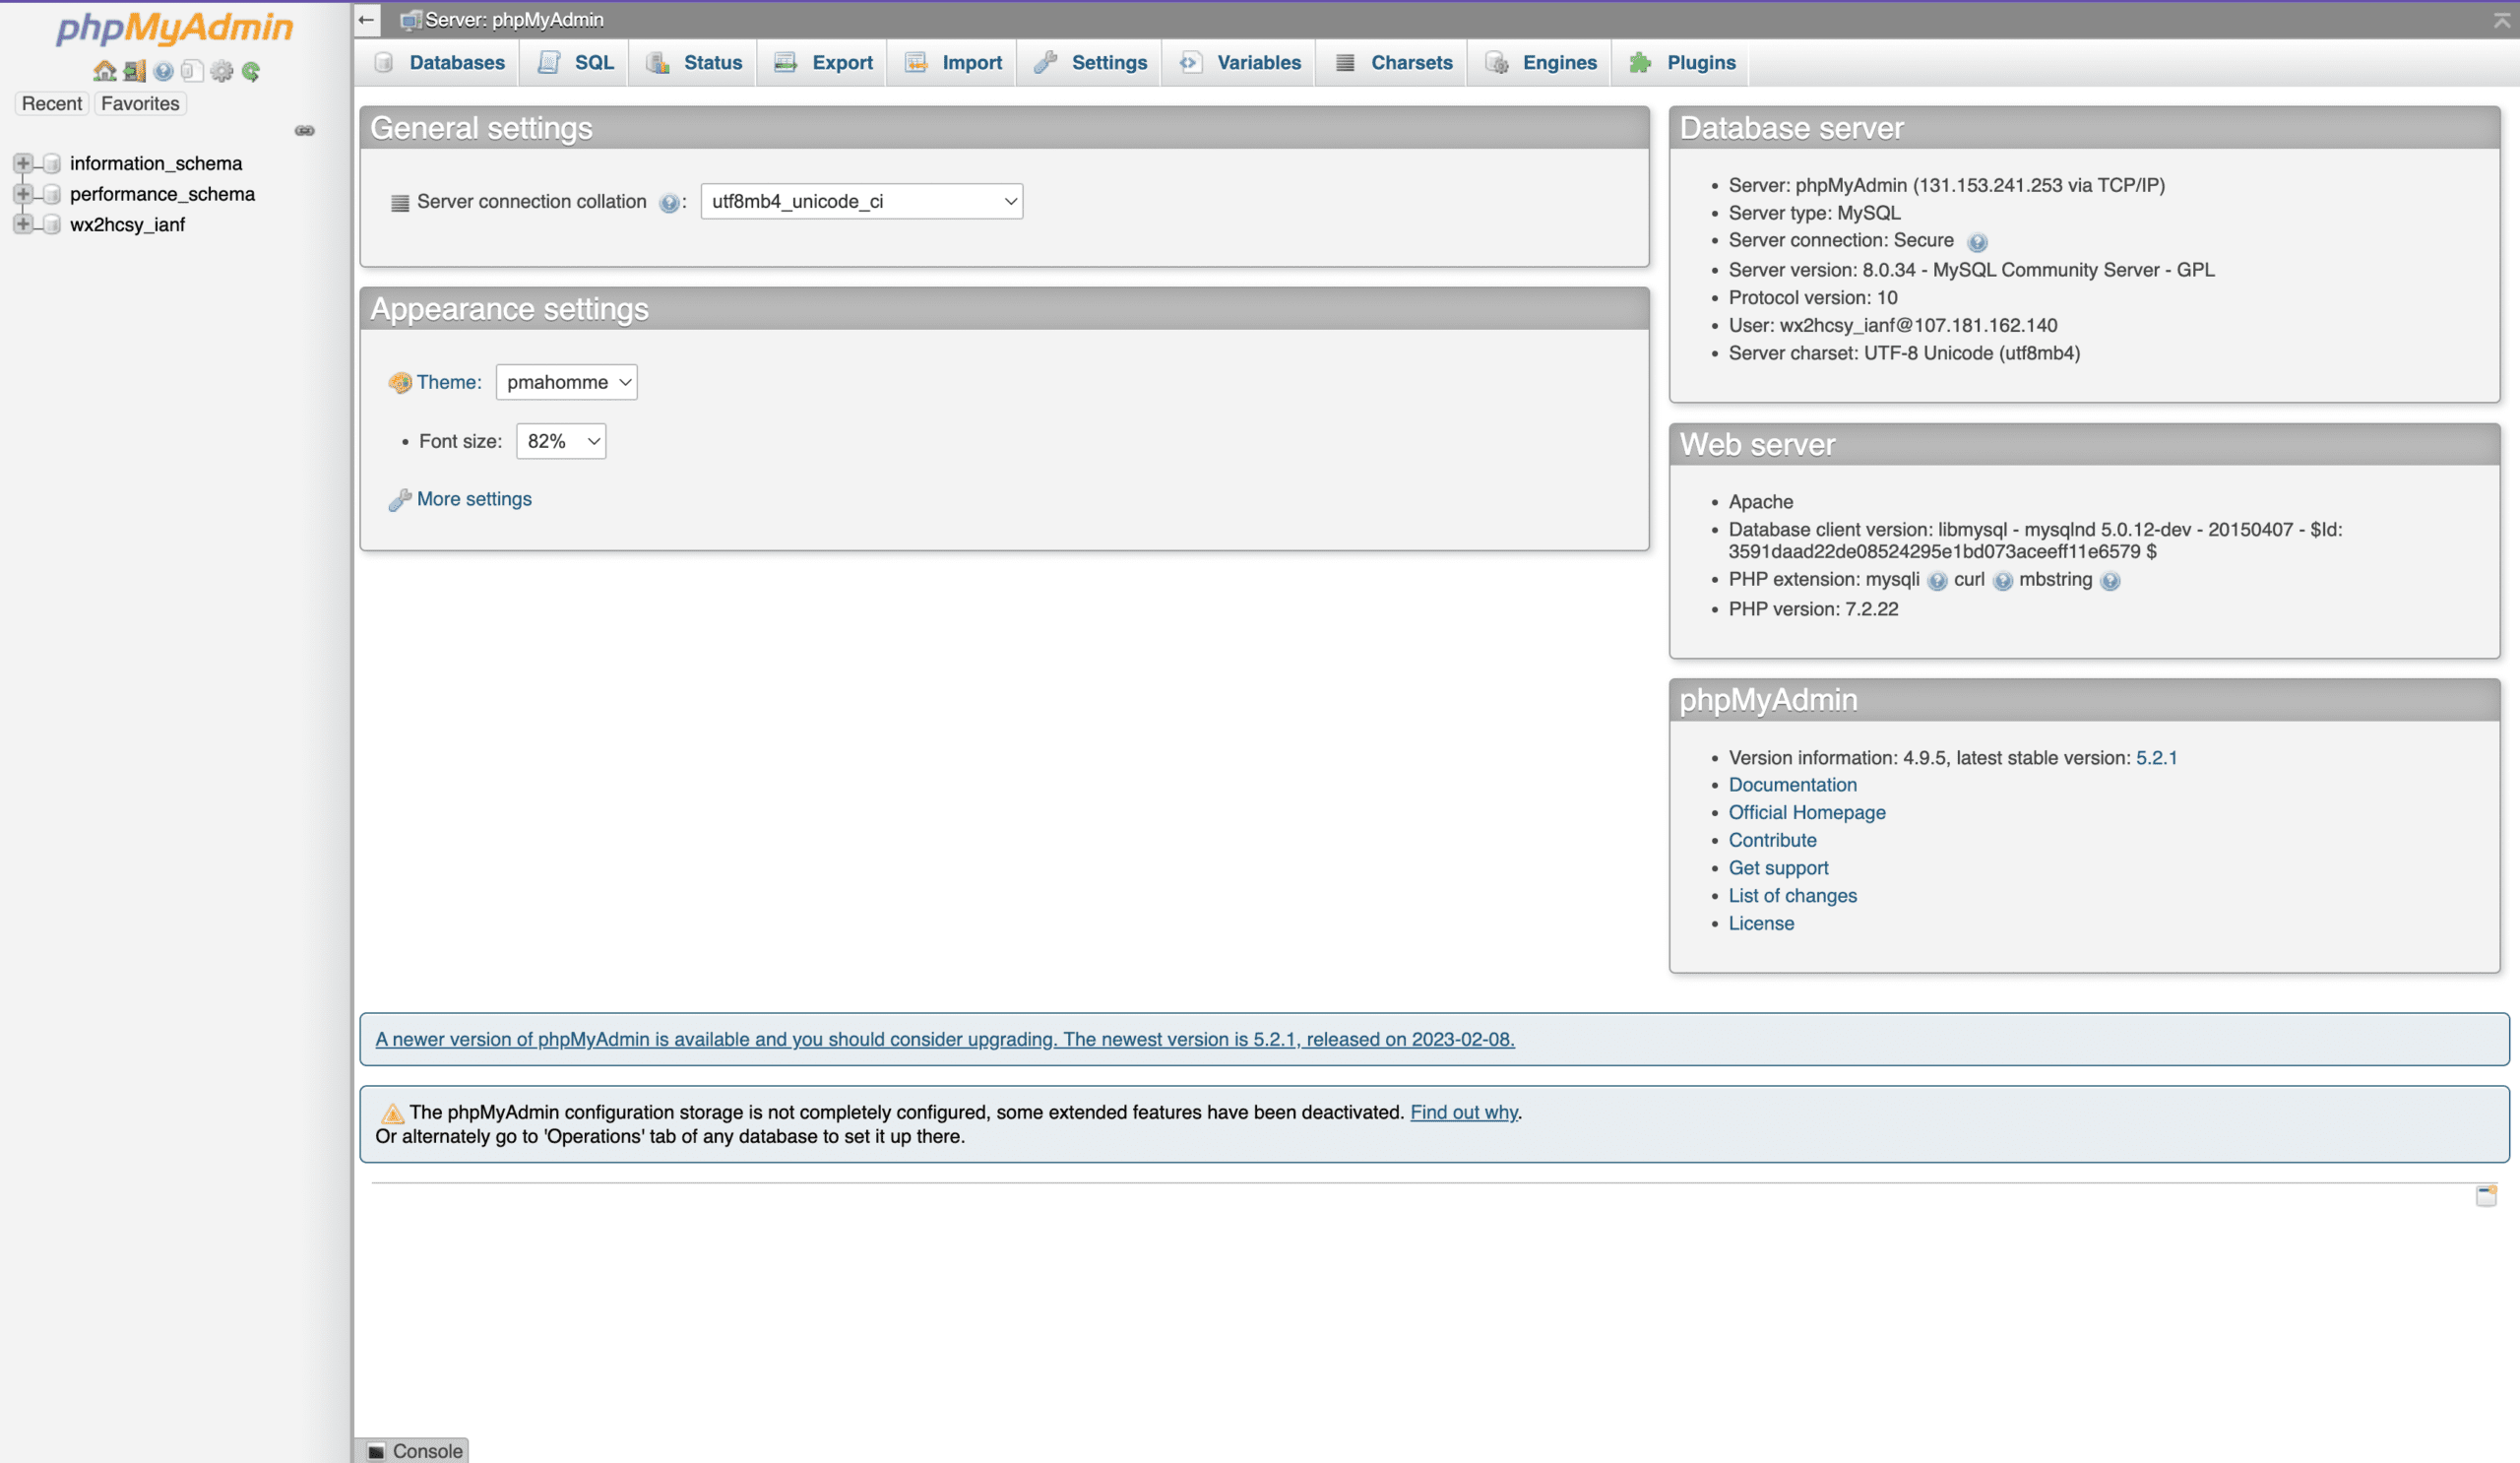Open the Plugins tab
The height and width of the screenshot is (1463, 2520).
(1681, 62)
